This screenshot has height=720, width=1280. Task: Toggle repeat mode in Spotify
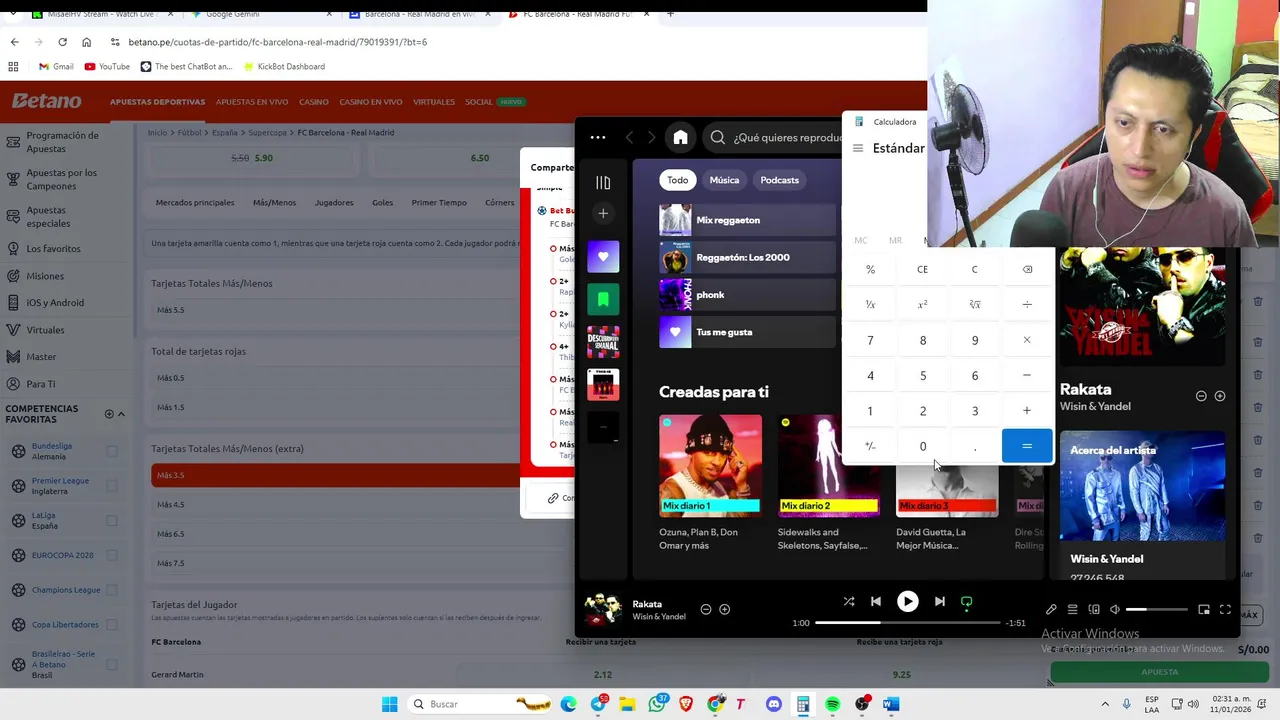pos(966,602)
